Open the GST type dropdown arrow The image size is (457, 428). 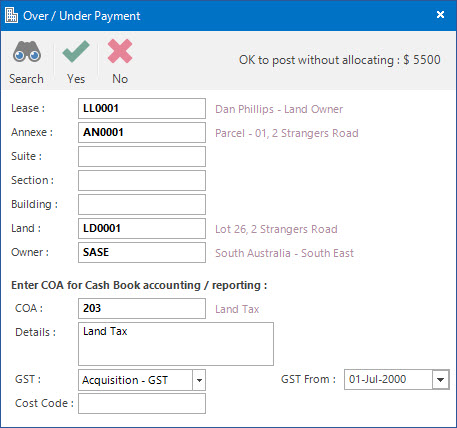tap(199, 380)
